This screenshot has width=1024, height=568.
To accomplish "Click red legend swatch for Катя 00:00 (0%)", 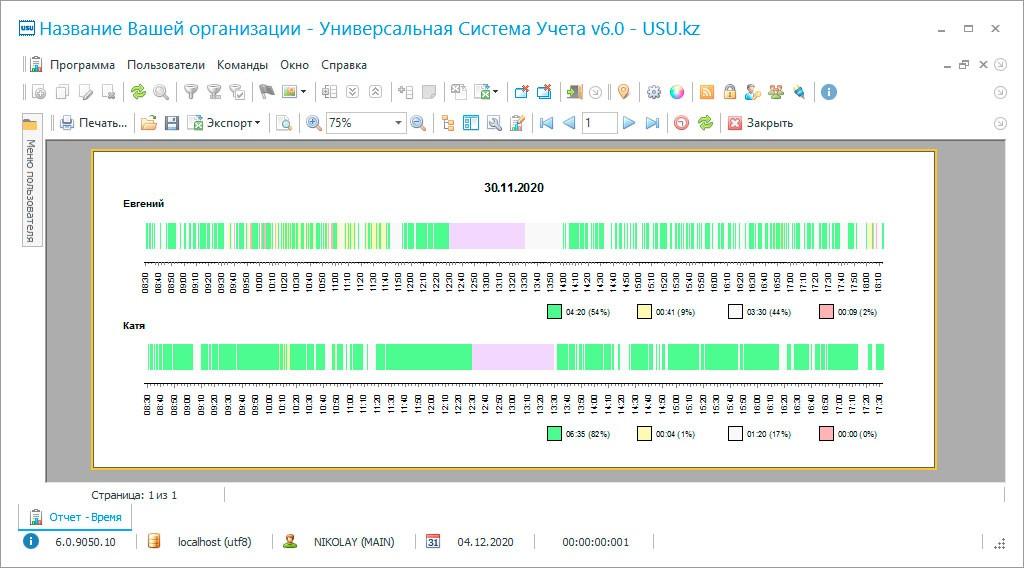I will [826, 434].
